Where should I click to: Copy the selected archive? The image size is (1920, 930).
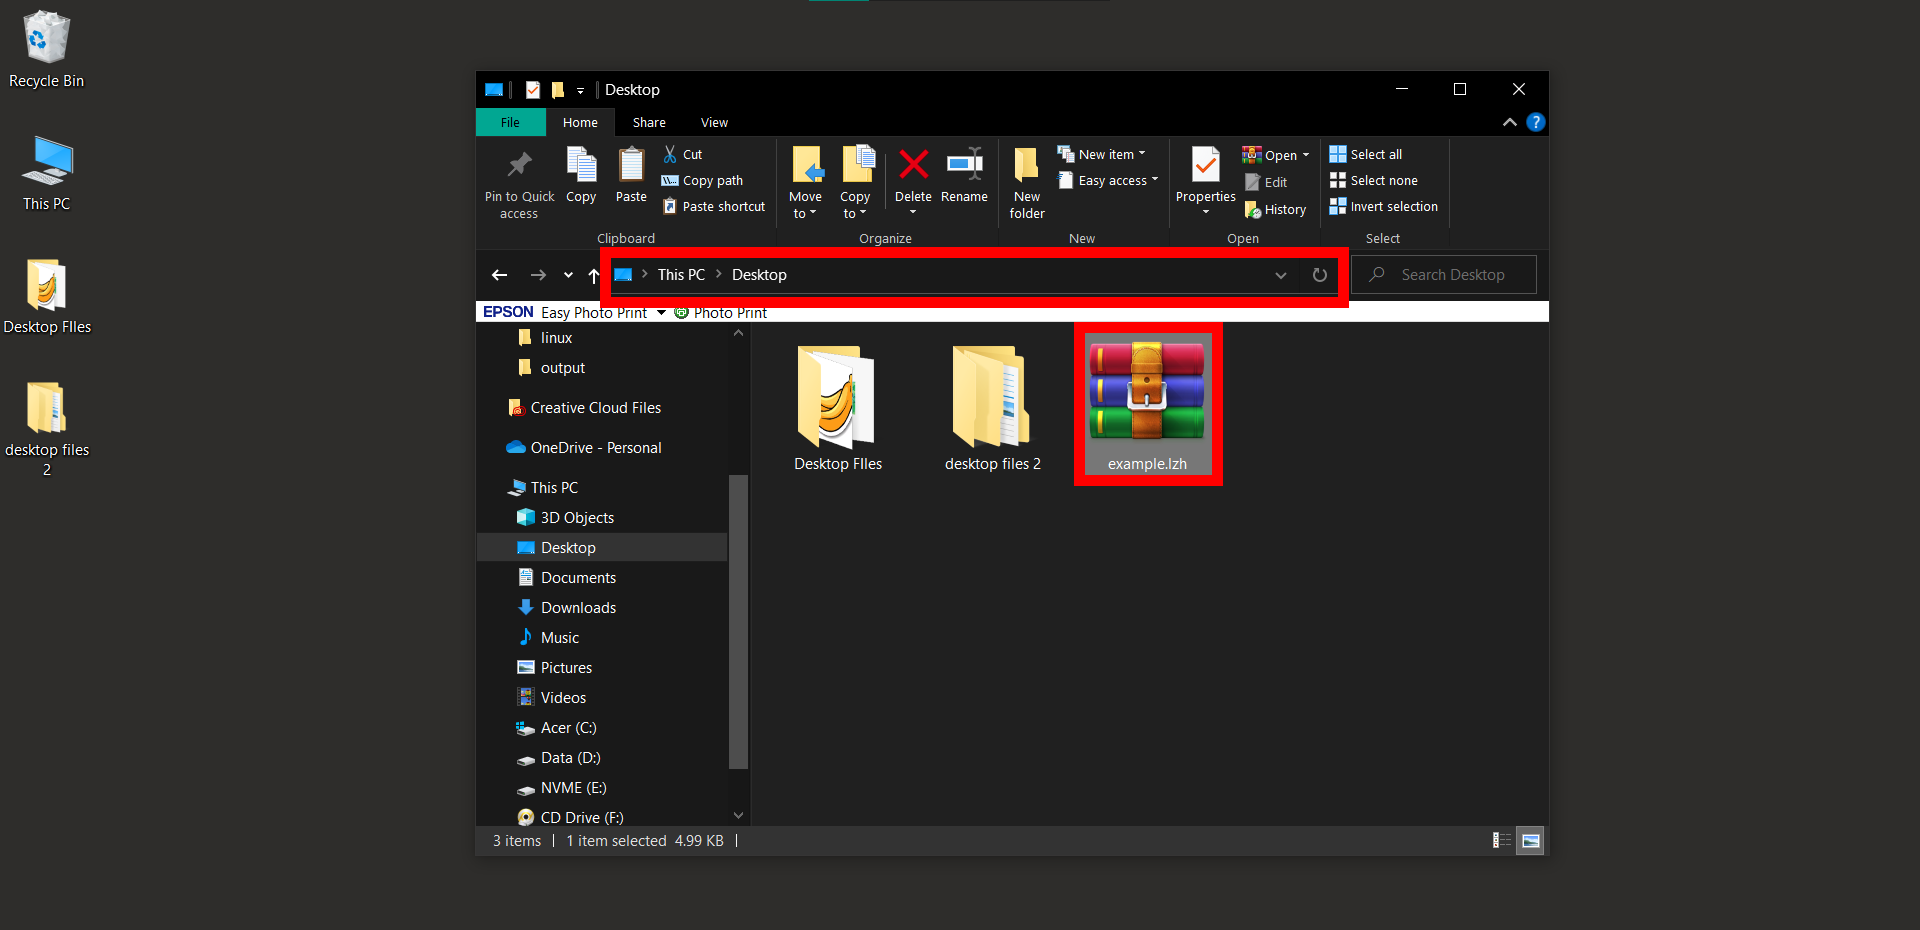[x=581, y=175]
